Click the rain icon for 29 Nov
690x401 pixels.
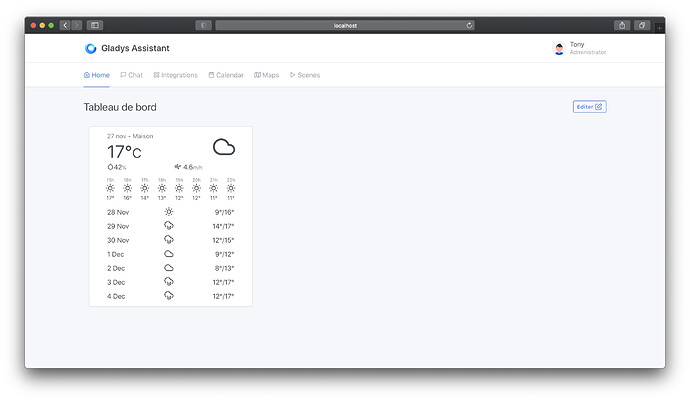pos(169,226)
